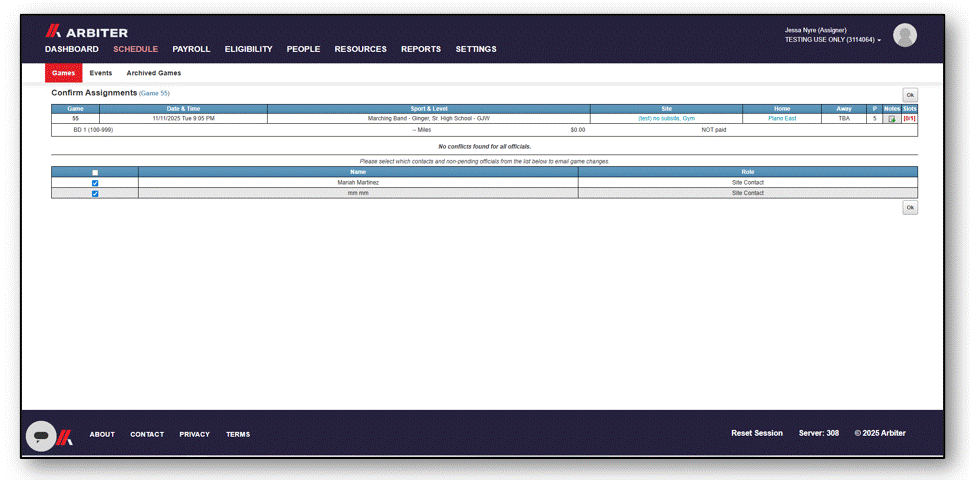Viewport: 970px width, 480px height.
Task: Click the Role column header in the contacts table
Action: click(x=748, y=172)
